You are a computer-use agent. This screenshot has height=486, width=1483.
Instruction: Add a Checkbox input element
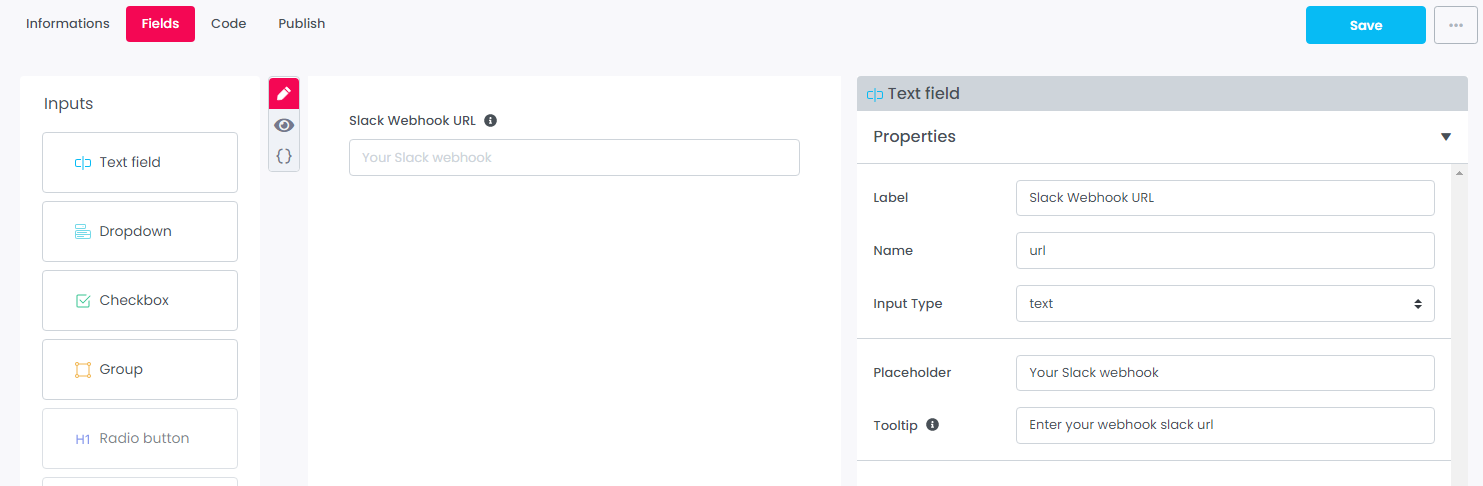140,300
